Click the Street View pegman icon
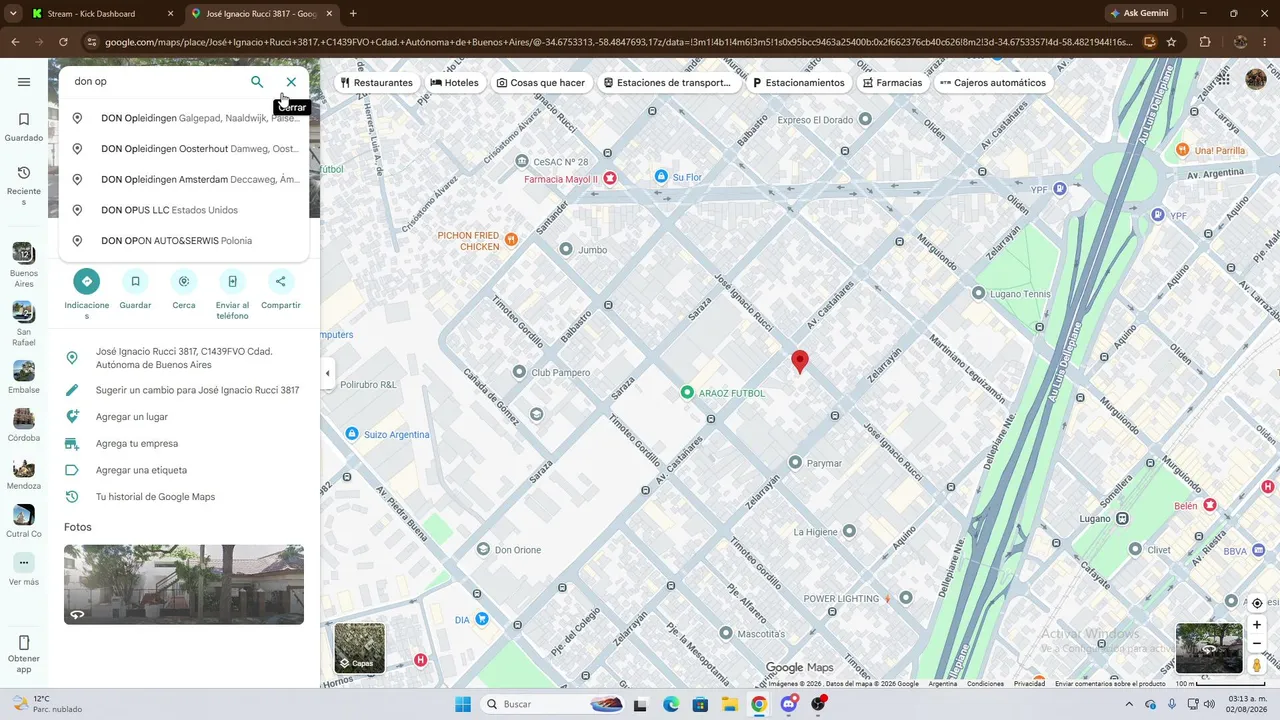This screenshot has height=720, width=1280. tap(1257, 666)
